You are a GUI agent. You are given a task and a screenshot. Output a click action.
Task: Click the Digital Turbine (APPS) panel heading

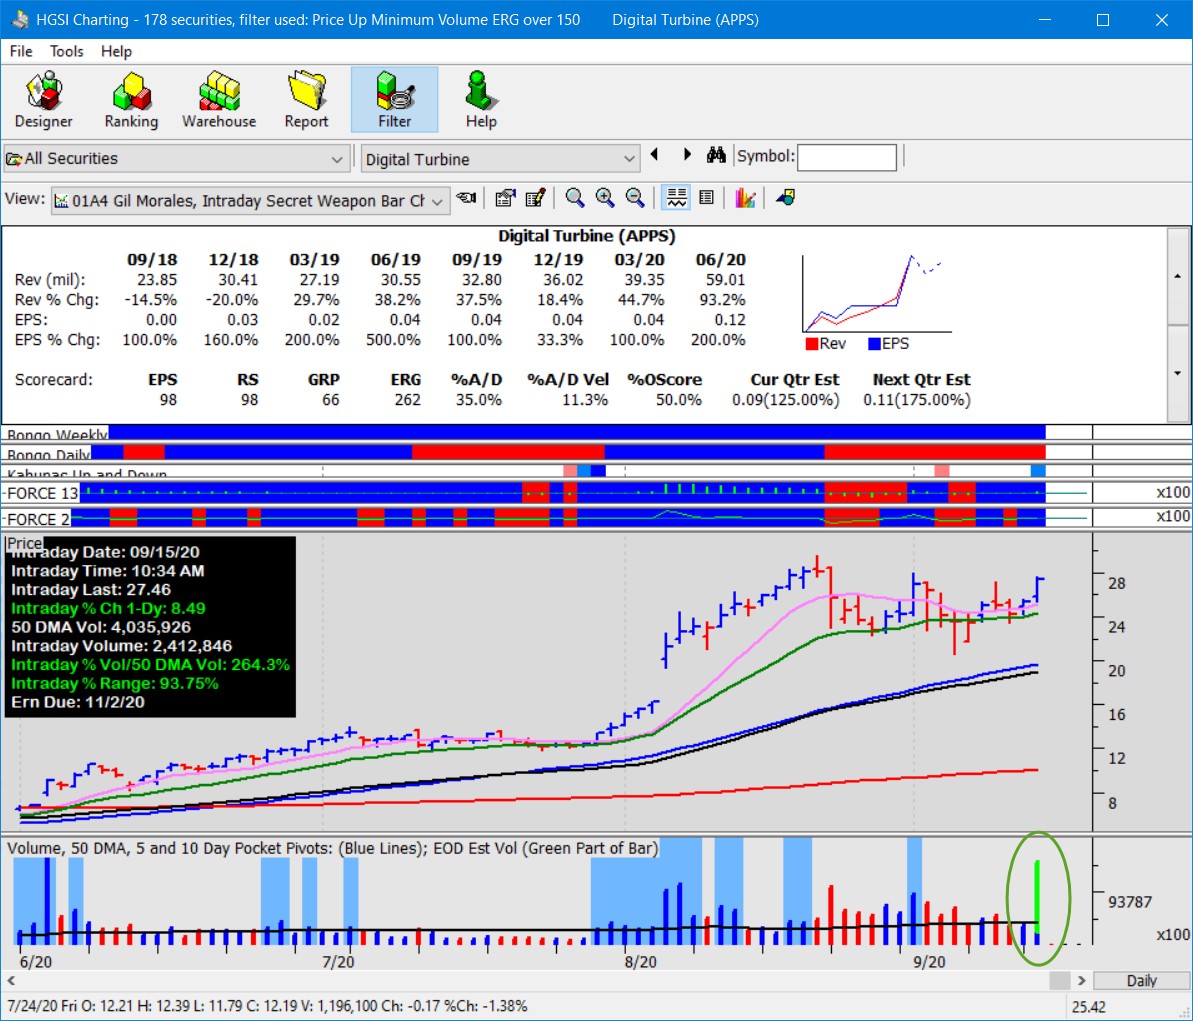tap(587, 236)
